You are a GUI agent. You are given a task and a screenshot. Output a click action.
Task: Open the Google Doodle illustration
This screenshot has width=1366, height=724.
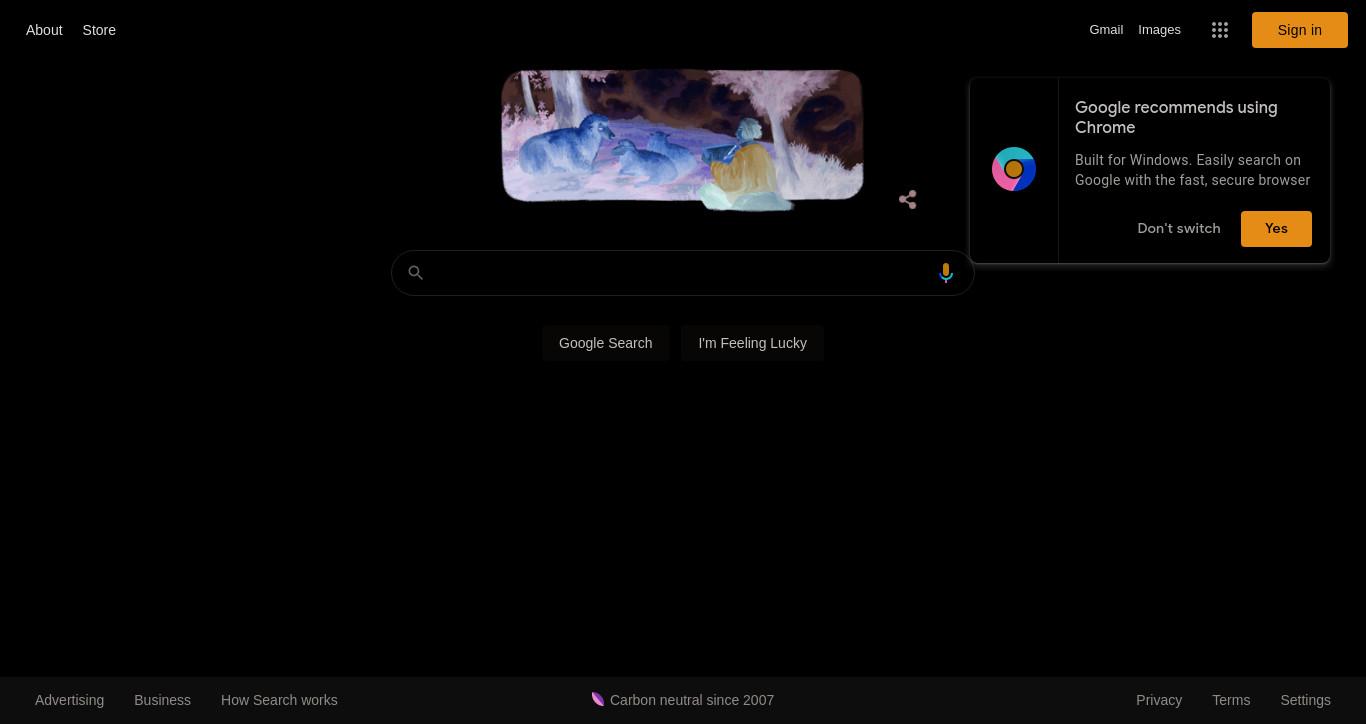tap(682, 138)
